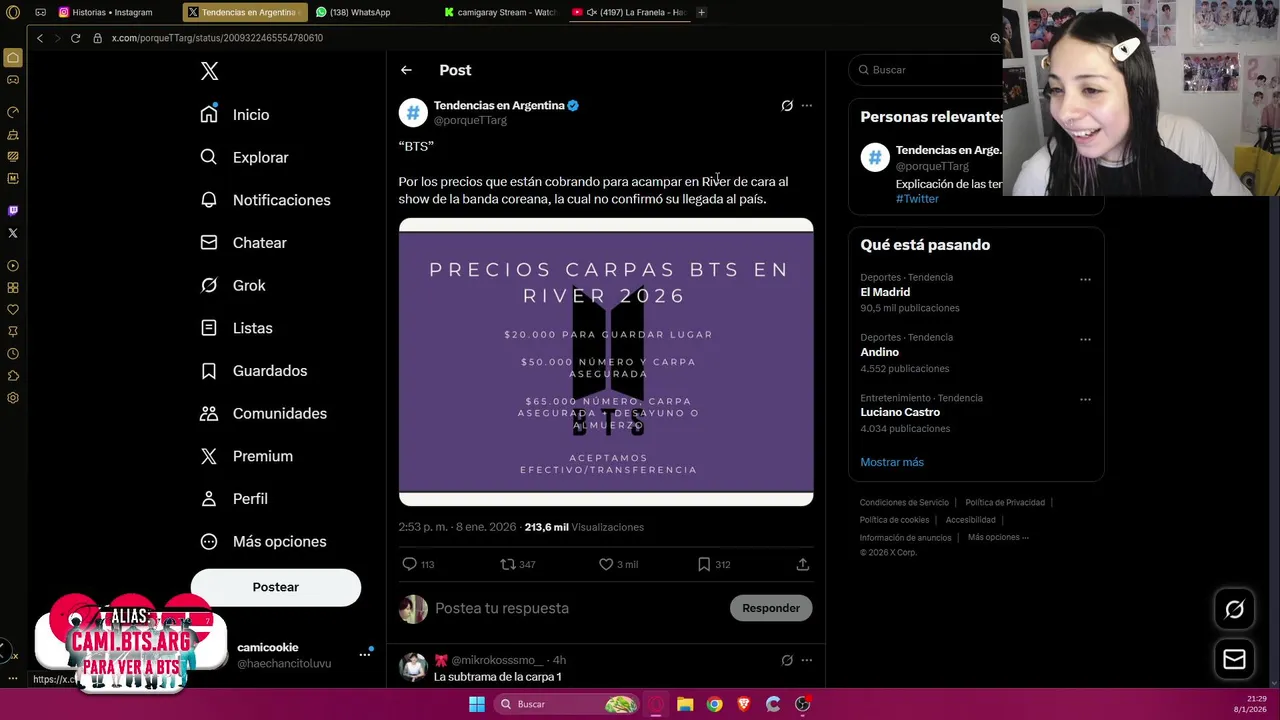Image resolution: width=1280 pixels, height=720 pixels.
Task: Open floating messages envelope button
Action: click(x=1234, y=659)
